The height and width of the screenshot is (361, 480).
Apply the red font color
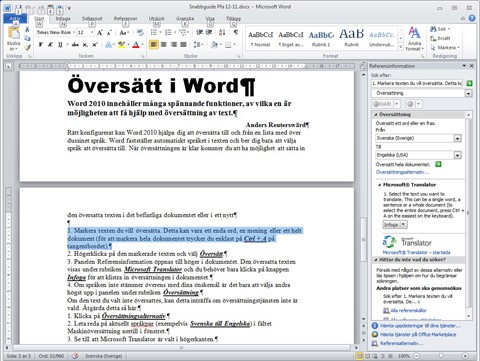point(136,44)
